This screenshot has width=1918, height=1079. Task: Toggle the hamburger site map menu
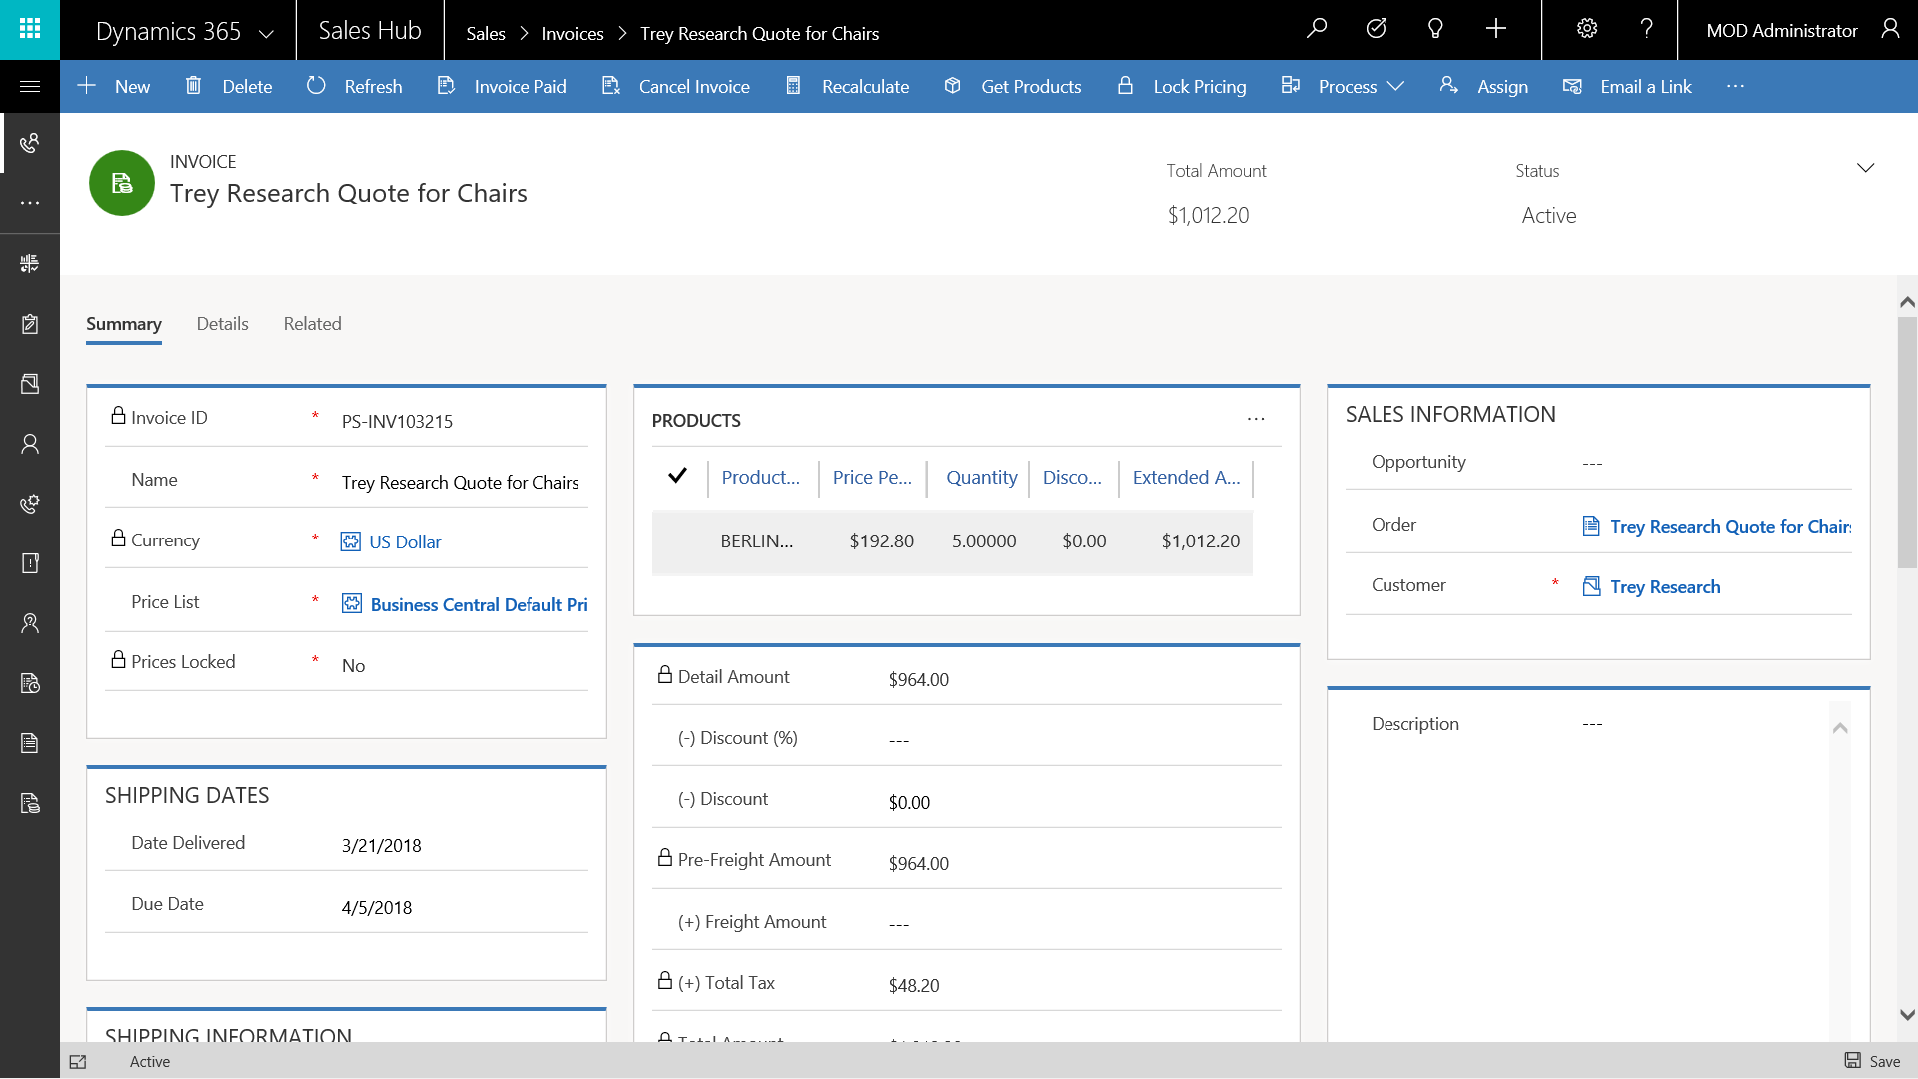[x=30, y=87]
